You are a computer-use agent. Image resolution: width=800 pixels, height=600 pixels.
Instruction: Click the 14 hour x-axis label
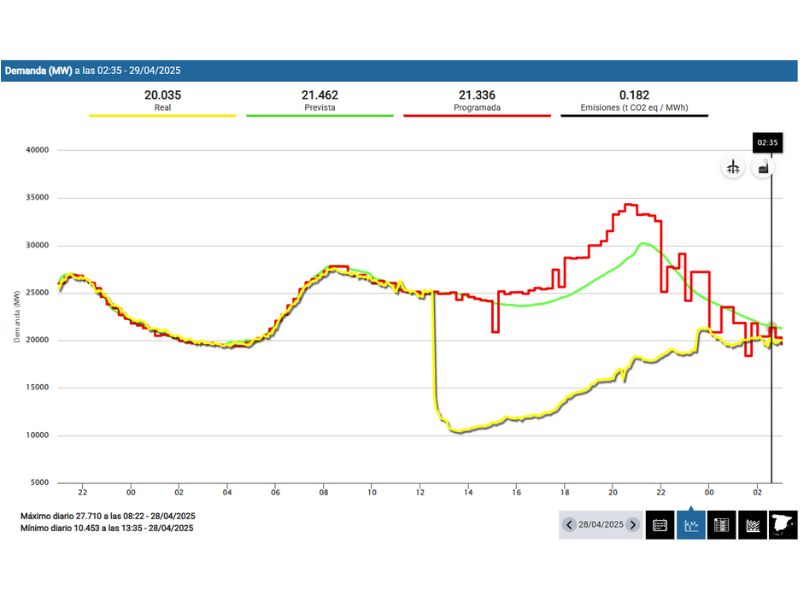[x=468, y=492]
